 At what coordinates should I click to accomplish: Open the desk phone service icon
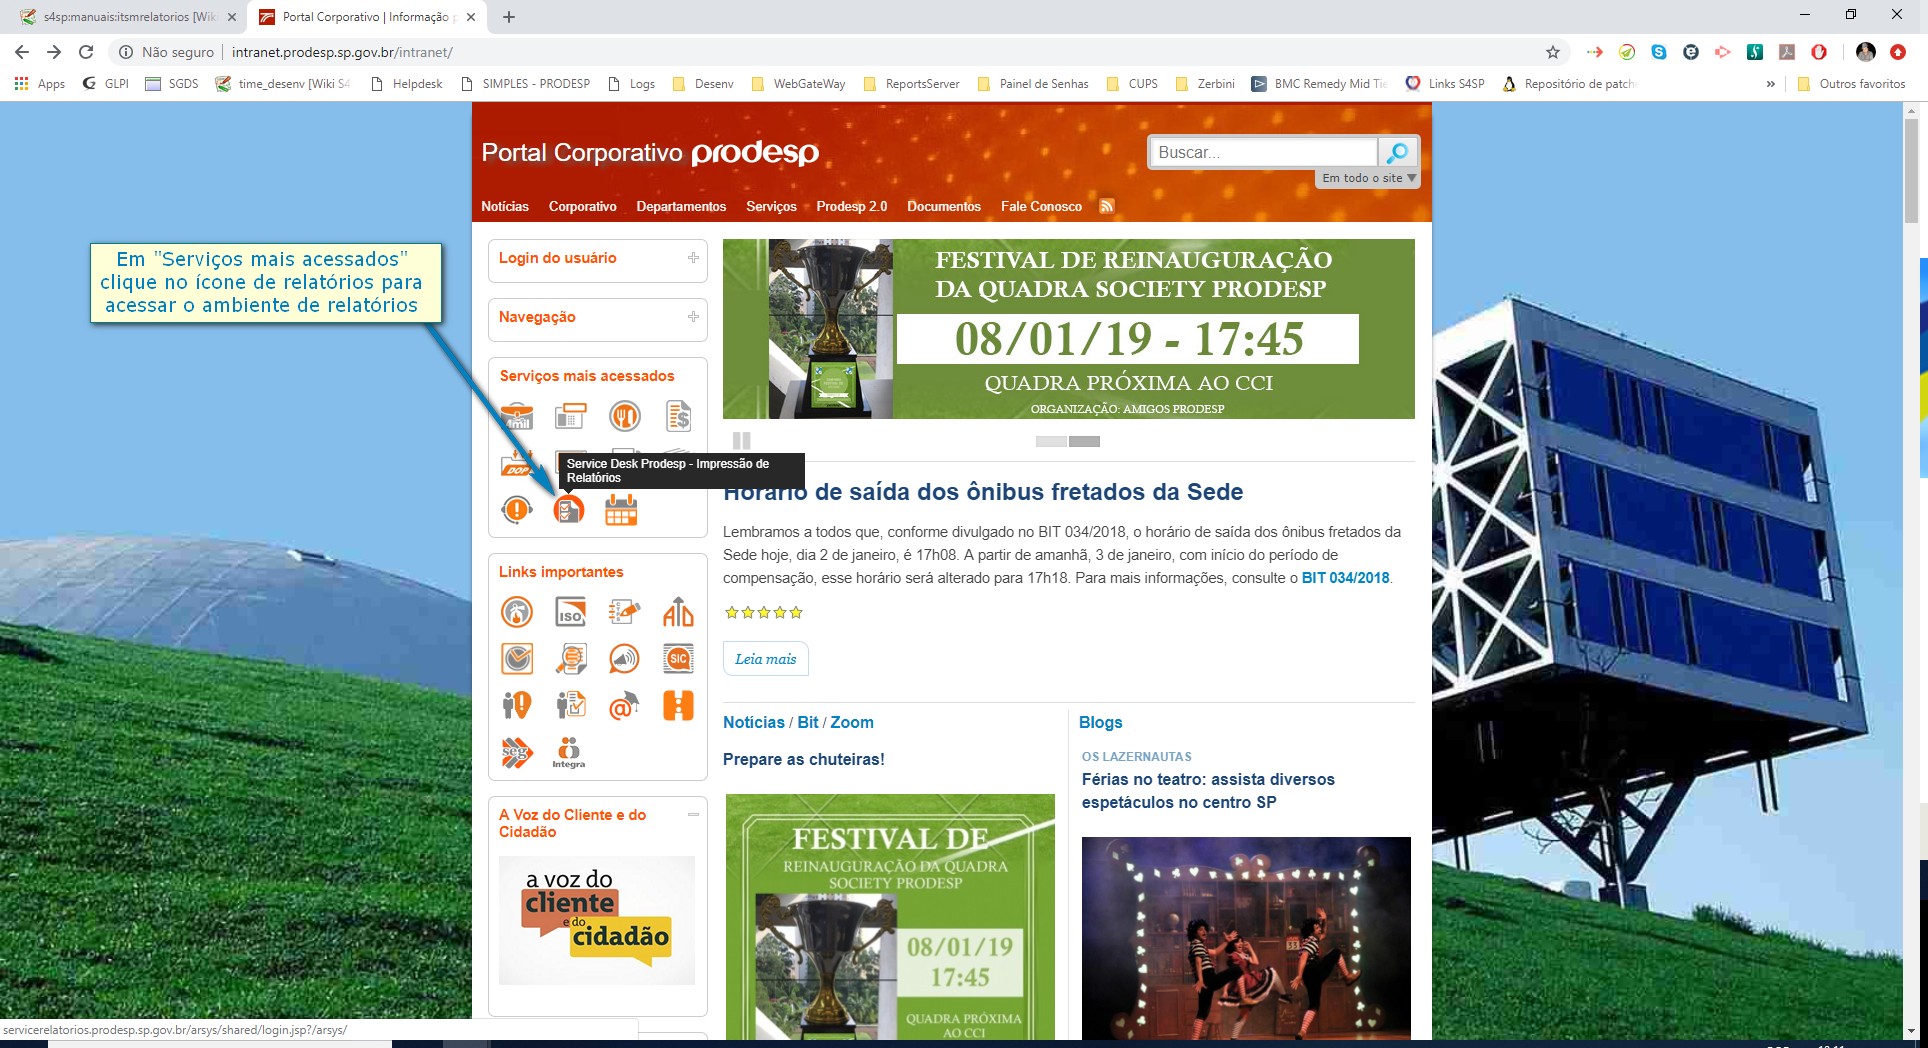click(x=570, y=416)
